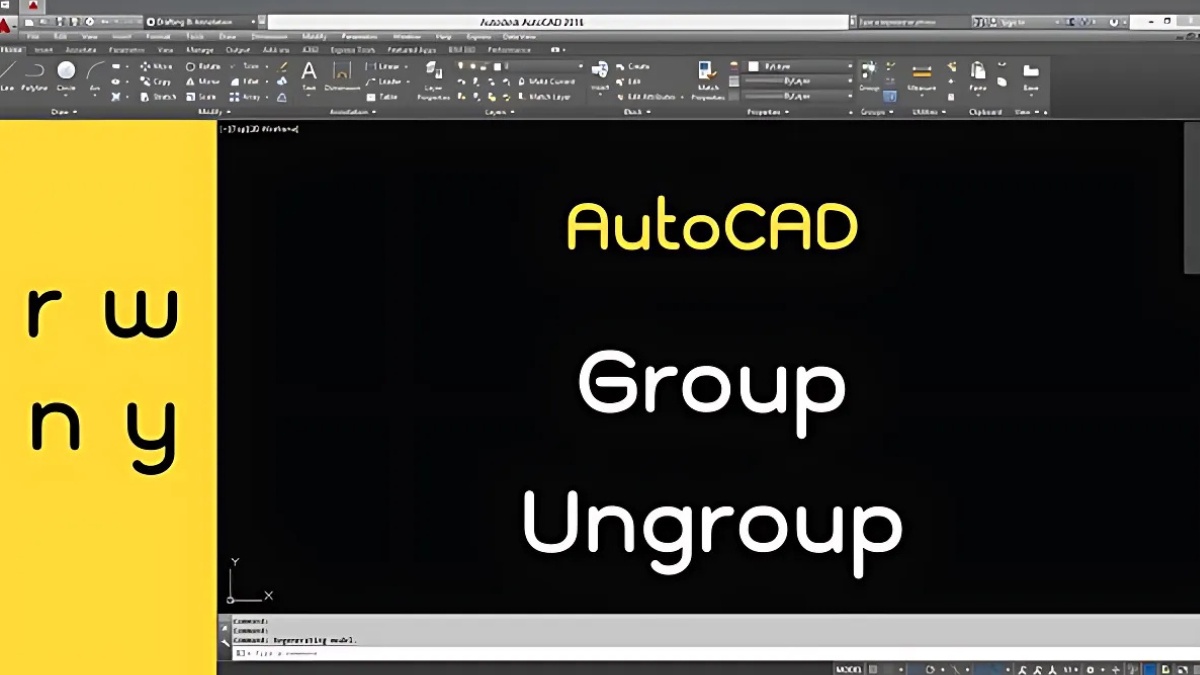Open the Window menu in menu bar
The height and width of the screenshot is (675, 1200).
407,36
